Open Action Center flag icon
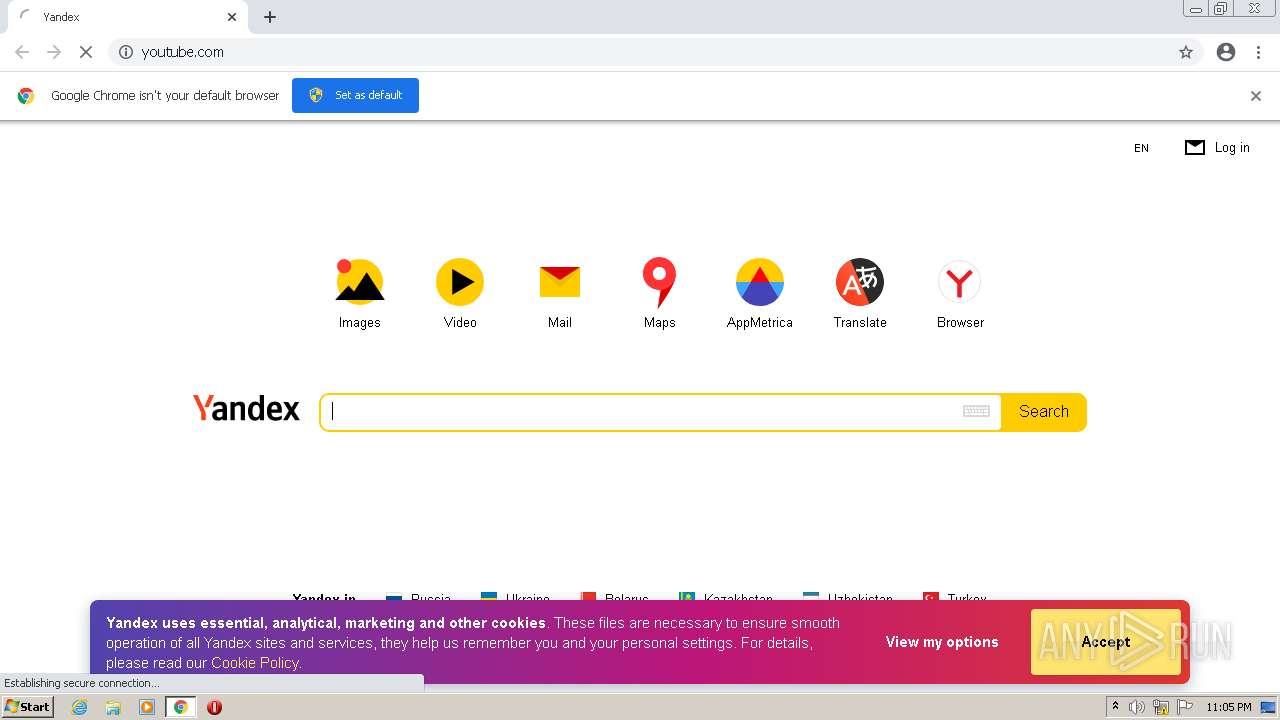This screenshot has height=720, width=1280. click(x=1185, y=707)
